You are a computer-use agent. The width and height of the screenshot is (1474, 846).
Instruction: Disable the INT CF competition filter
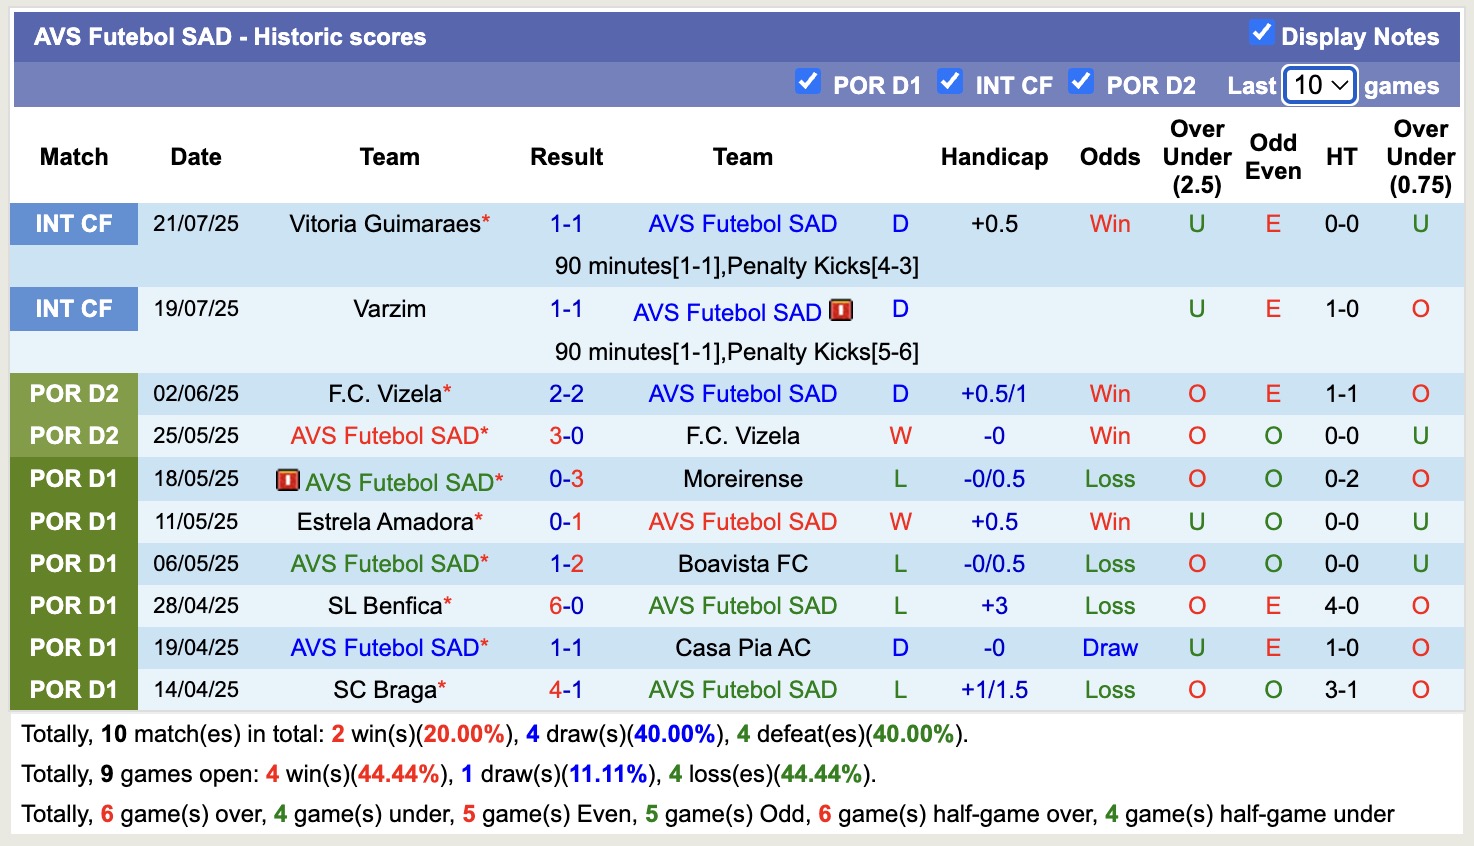coord(950,82)
